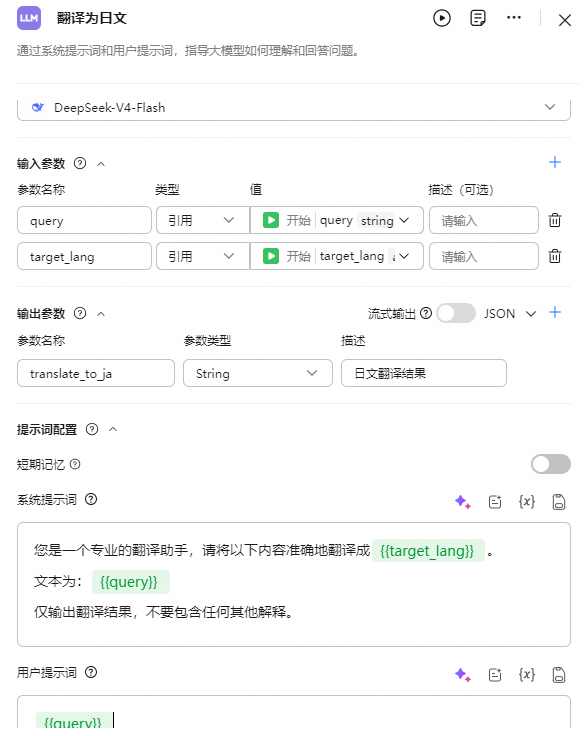This screenshot has width=584, height=736.
Task: Collapse the 提示词配置 section
Action: click(x=113, y=429)
